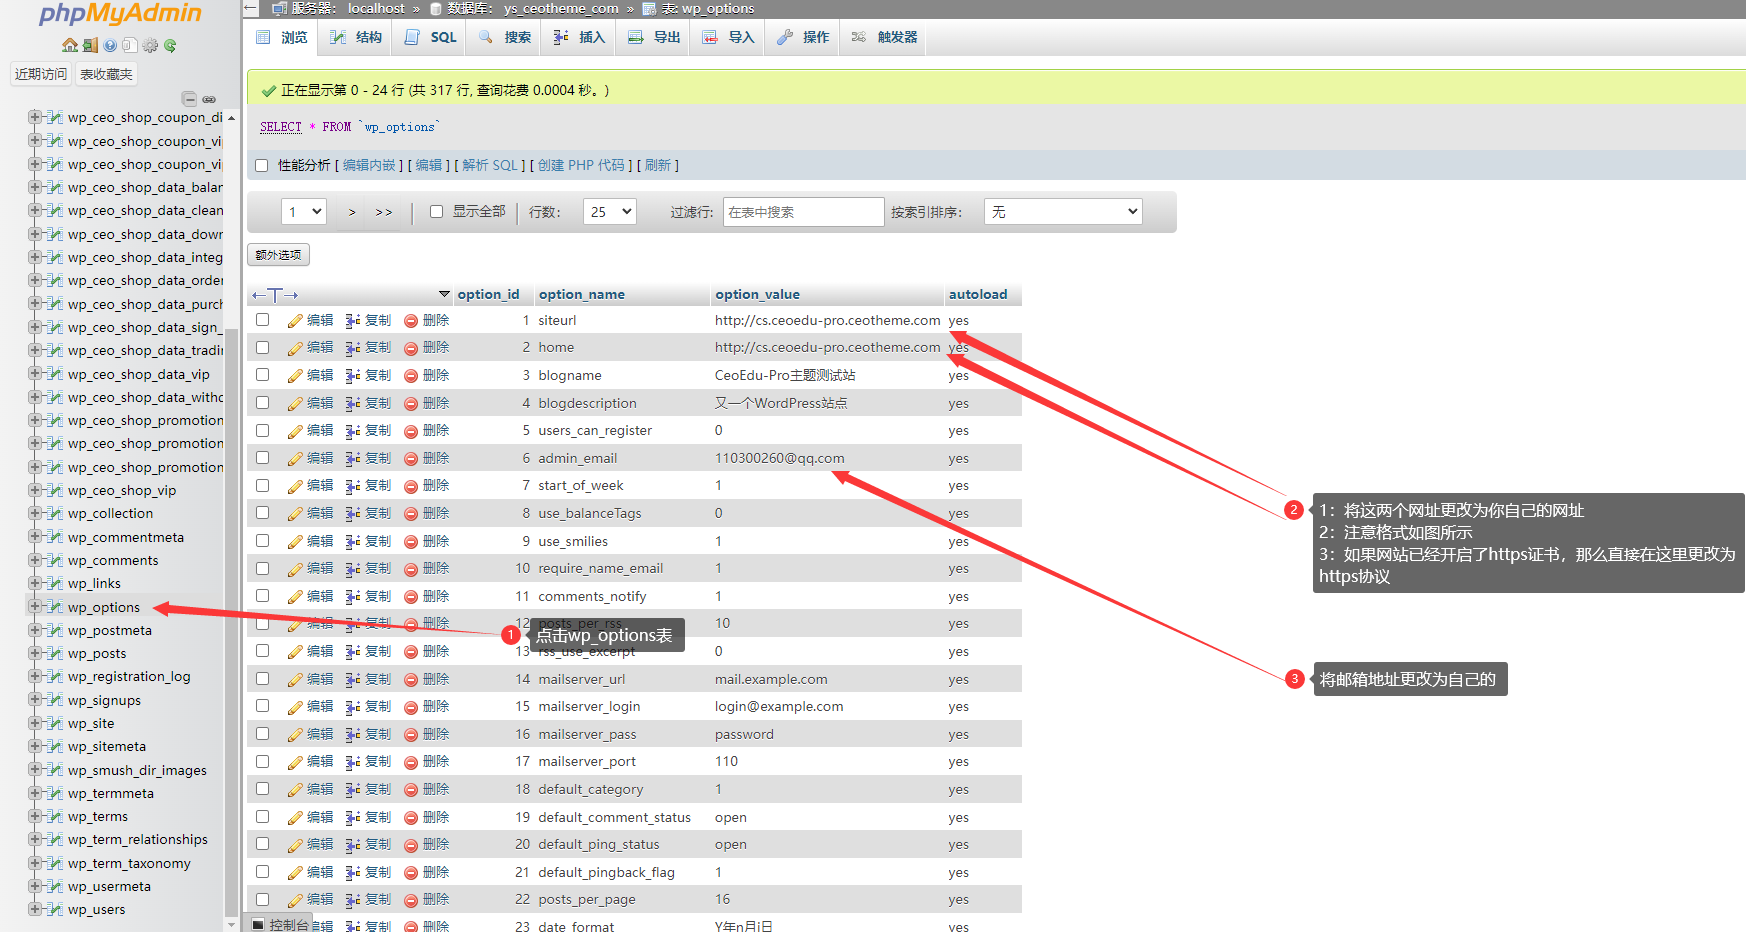This screenshot has width=1746, height=932.
Task: Click the copy icon in home row
Action: (353, 348)
